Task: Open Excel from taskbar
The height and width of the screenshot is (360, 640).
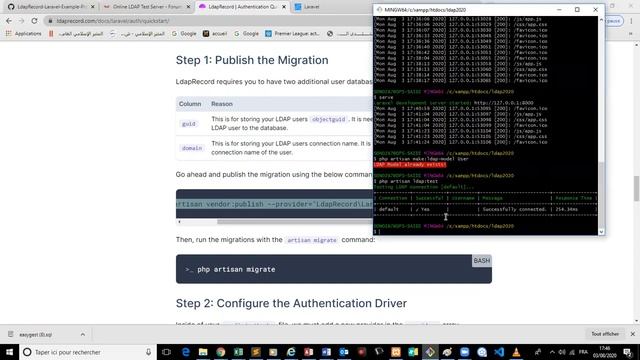Action: (x=238, y=352)
